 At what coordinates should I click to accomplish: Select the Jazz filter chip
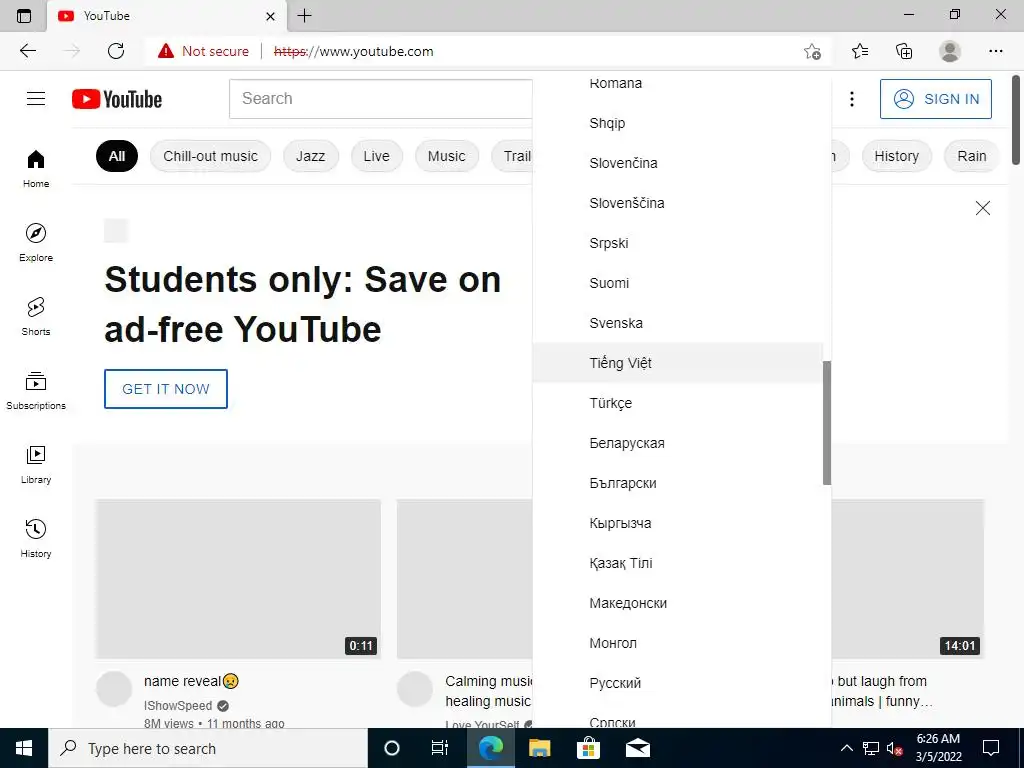coord(310,156)
